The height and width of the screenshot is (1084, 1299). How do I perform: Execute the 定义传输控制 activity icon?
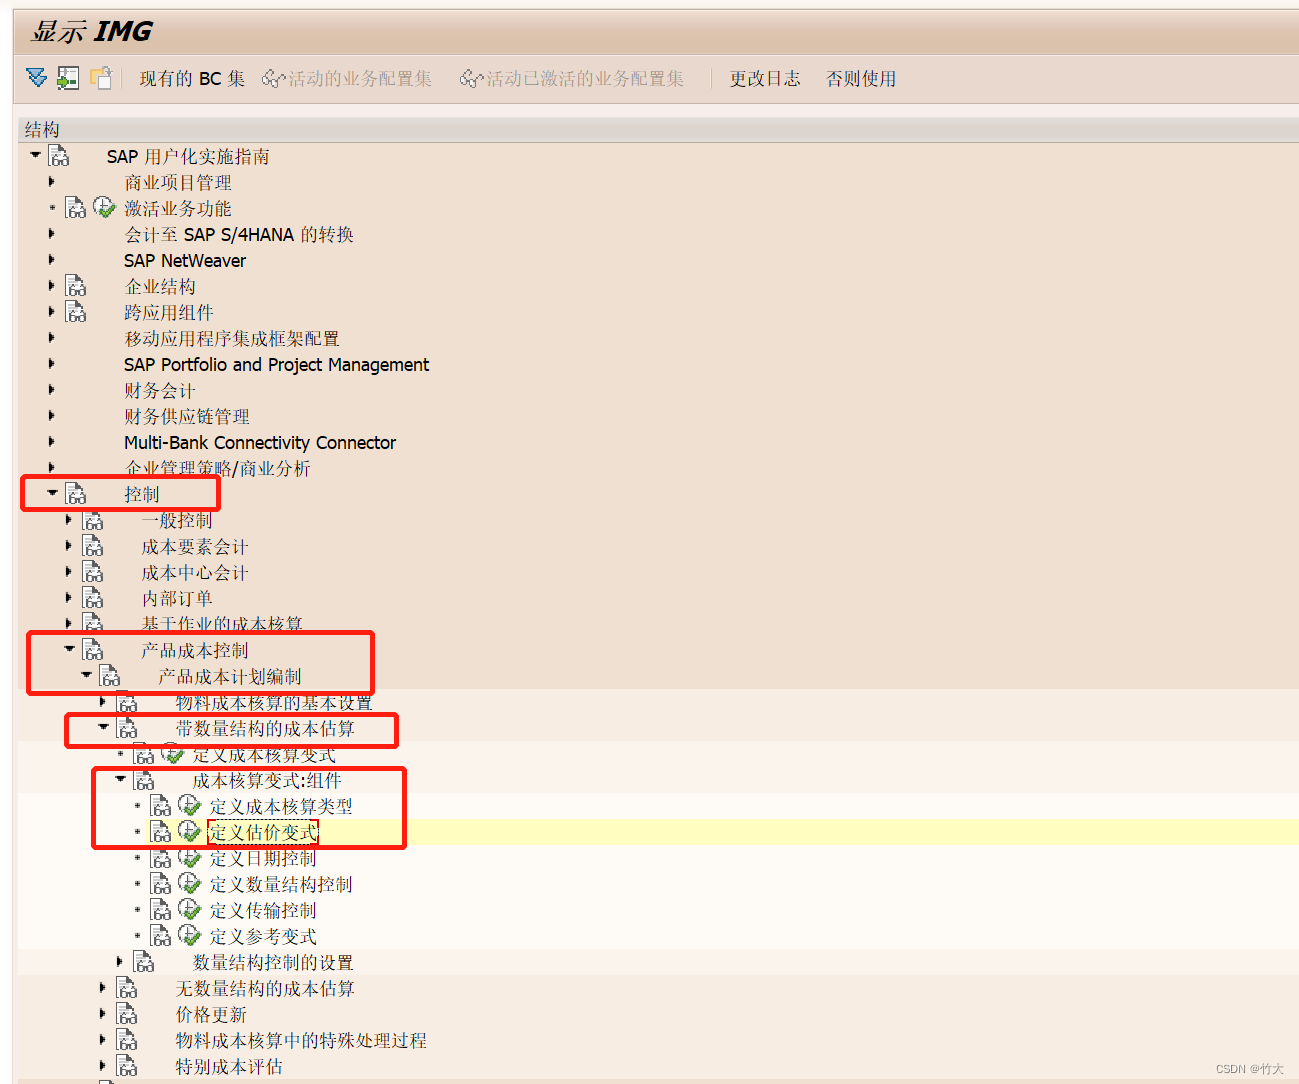pos(189,909)
